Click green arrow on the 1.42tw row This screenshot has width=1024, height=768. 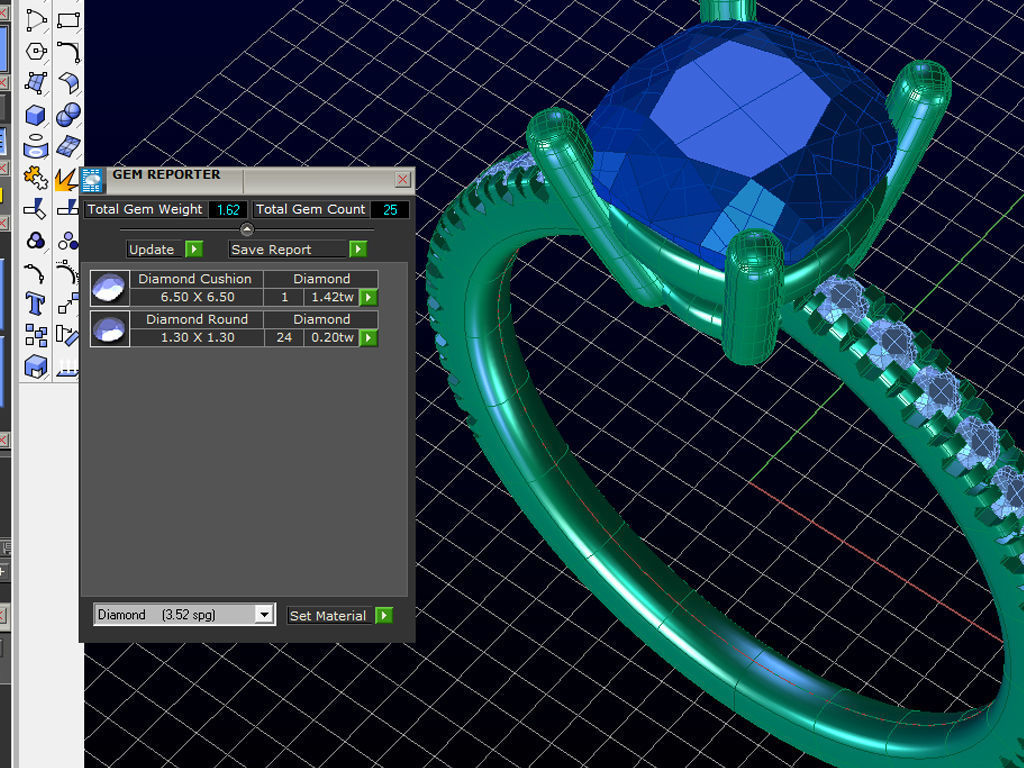(x=369, y=298)
